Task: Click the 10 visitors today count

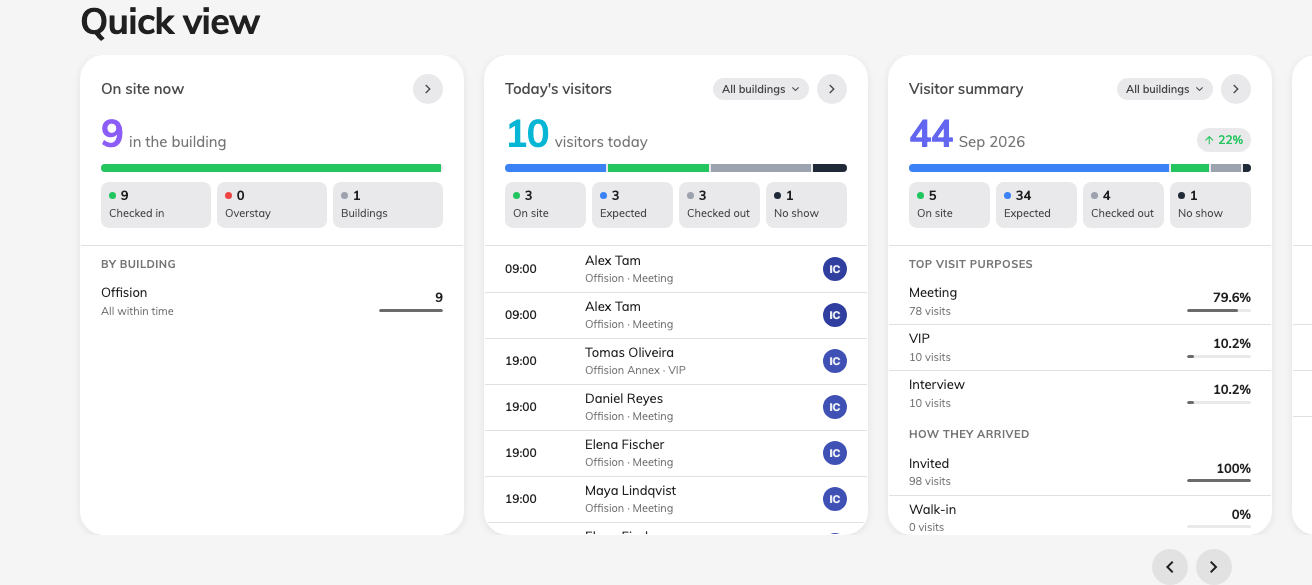Action: point(576,135)
